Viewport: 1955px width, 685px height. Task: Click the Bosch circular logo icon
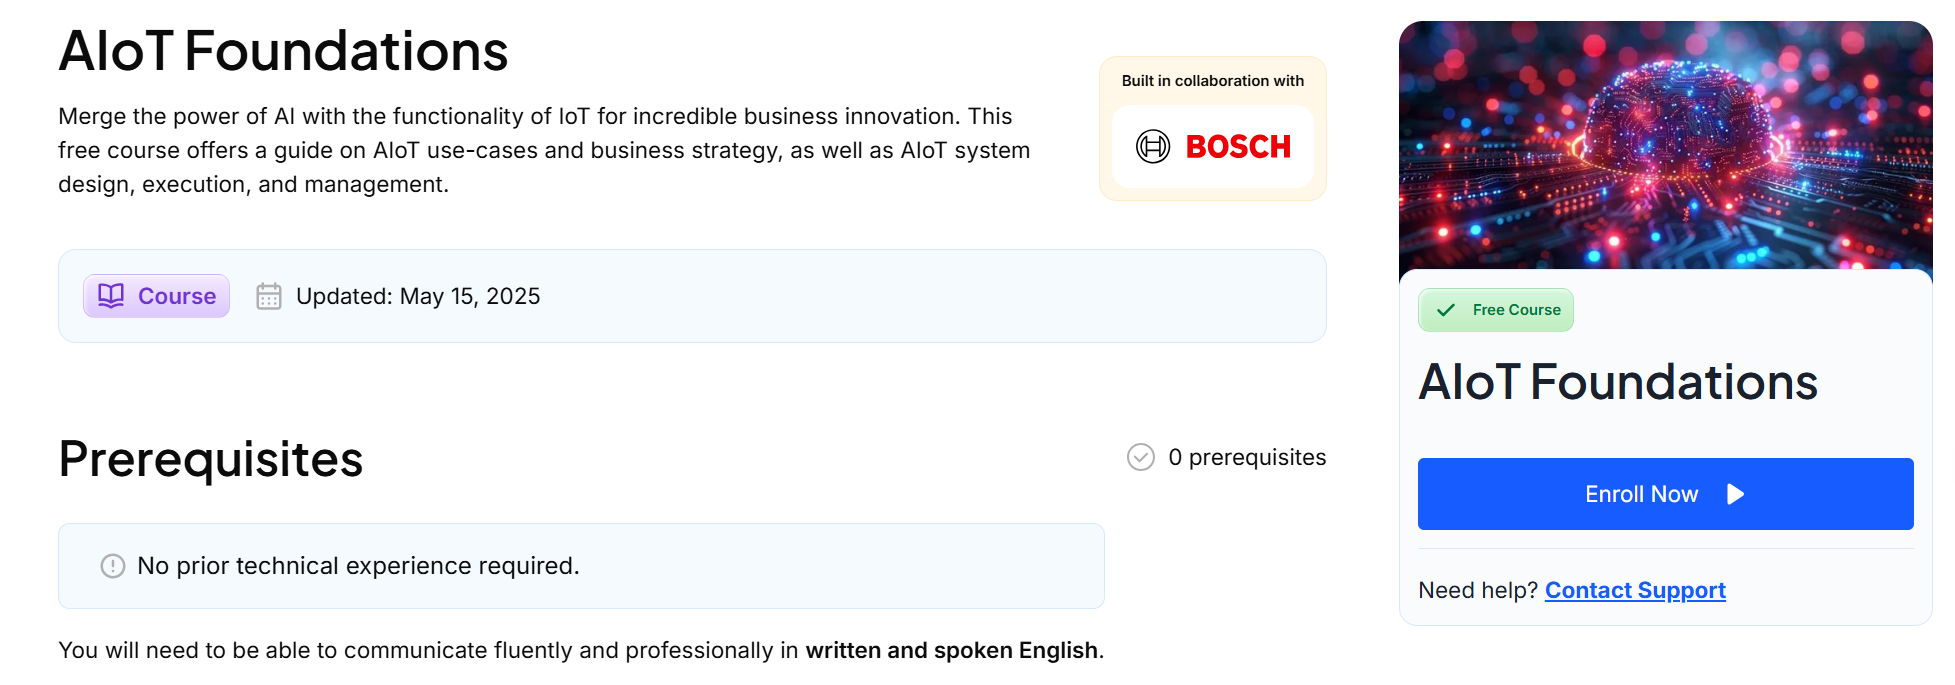point(1153,147)
